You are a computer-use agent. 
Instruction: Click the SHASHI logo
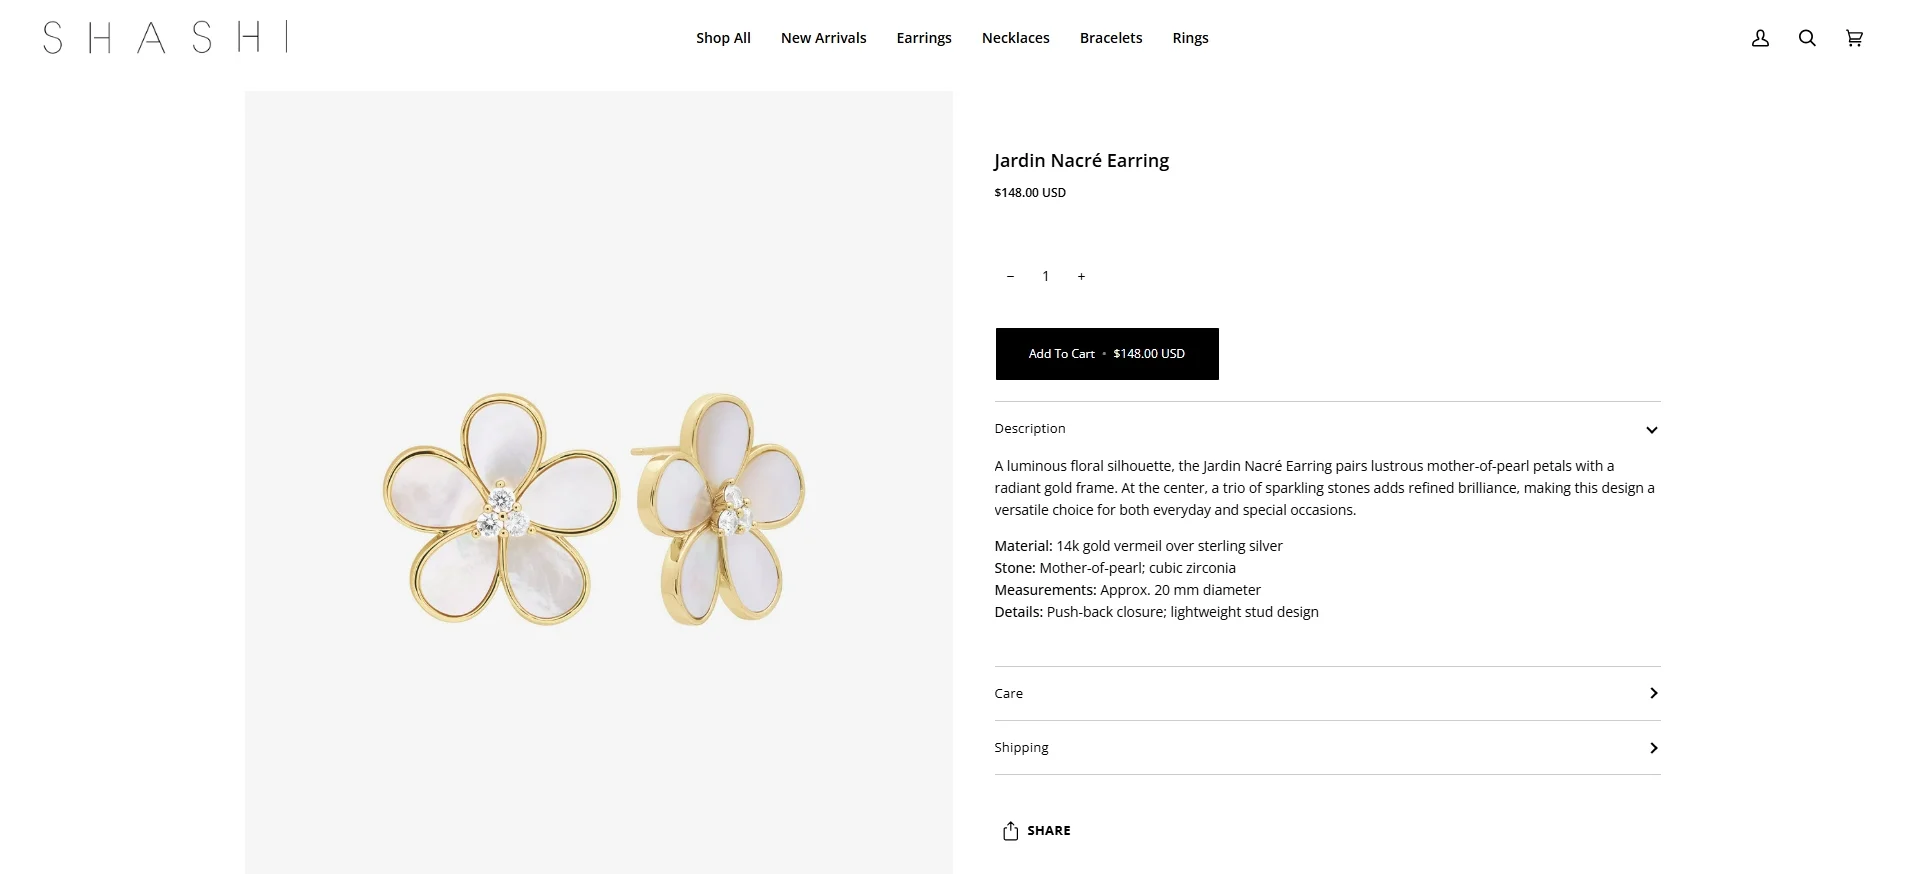pos(165,38)
